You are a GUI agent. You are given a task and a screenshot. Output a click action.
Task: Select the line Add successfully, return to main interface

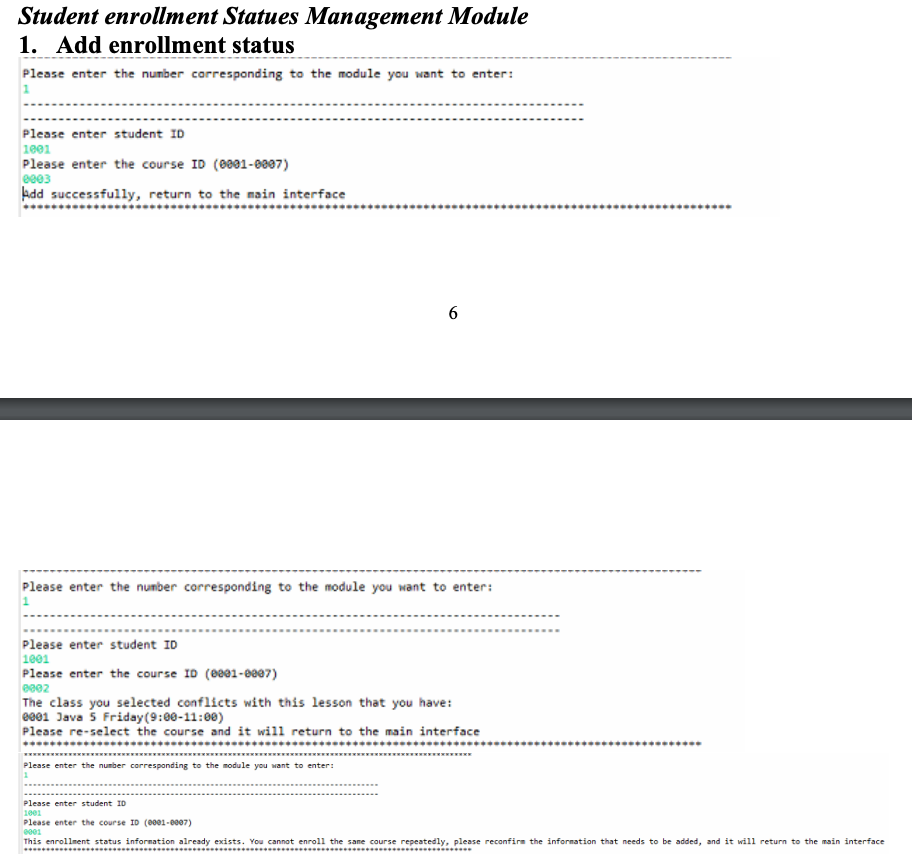click(183, 193)
